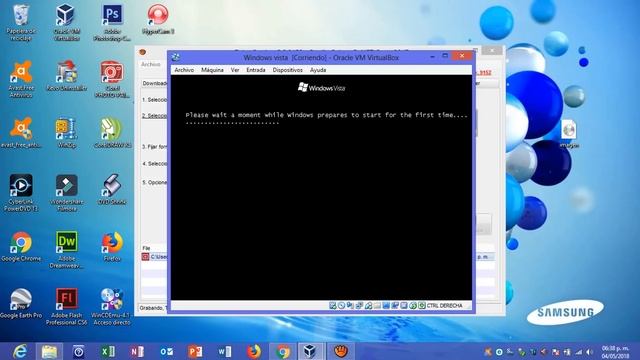
Task: Open File Explorer from taskbar
Action: point(49,351)
